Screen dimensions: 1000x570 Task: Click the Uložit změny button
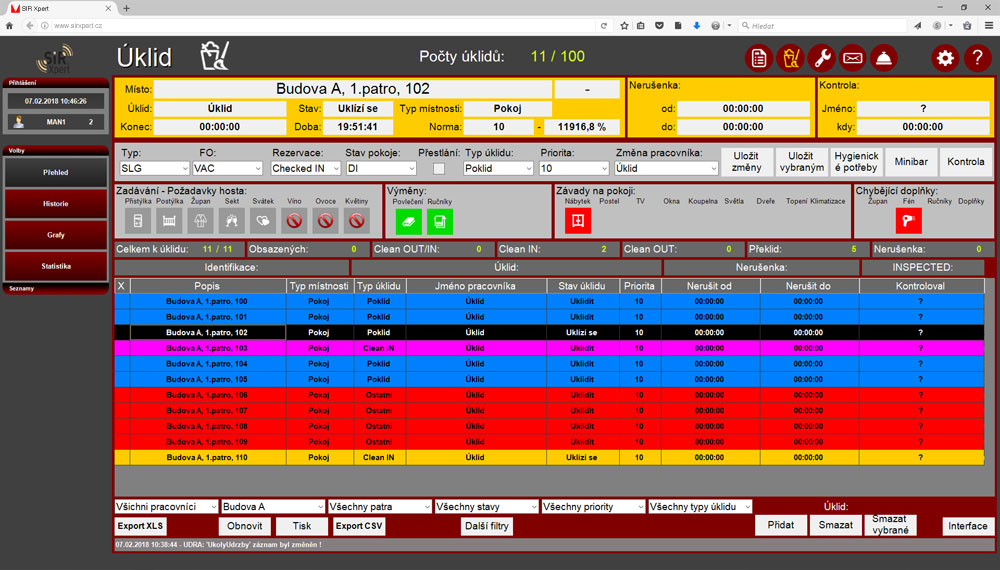click(x=747, y=161)
